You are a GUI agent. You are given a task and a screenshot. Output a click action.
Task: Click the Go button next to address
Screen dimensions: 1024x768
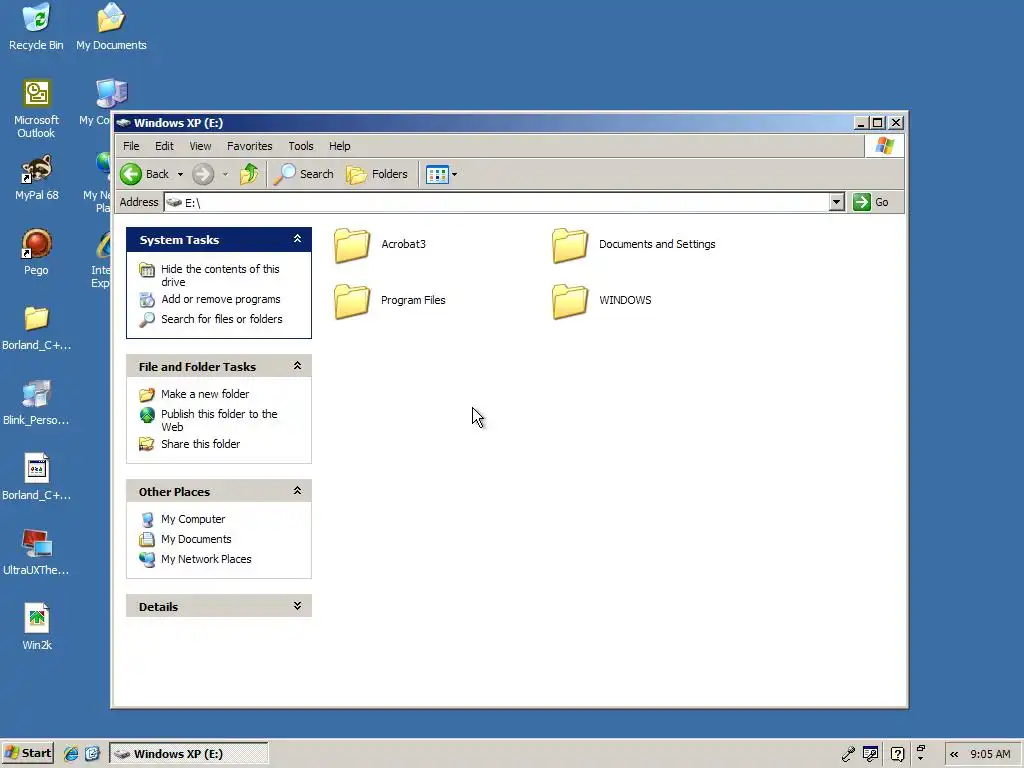tap(871, 202)
